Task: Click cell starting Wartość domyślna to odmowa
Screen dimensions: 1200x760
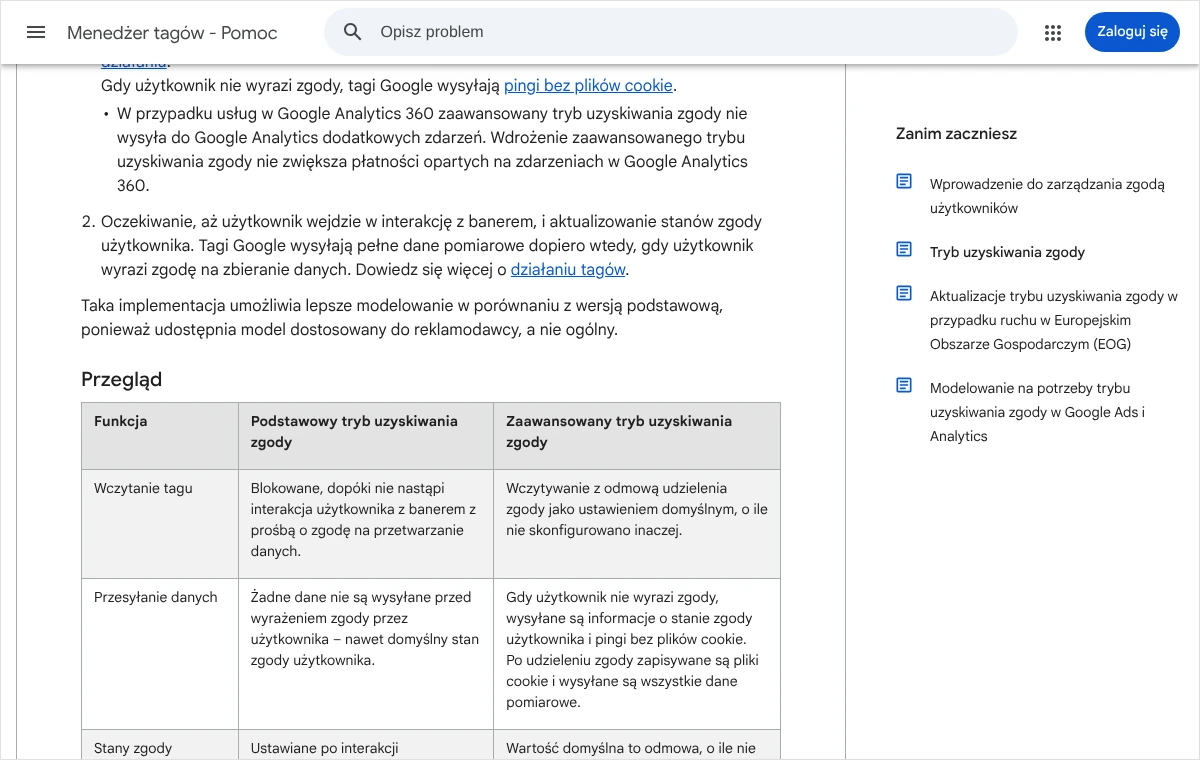Action: 637,745
